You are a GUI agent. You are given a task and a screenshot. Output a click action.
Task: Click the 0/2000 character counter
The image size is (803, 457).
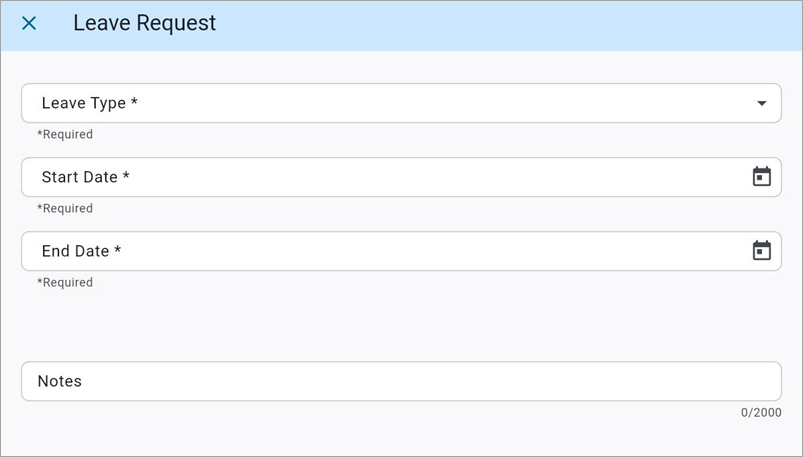click(761, 412)
